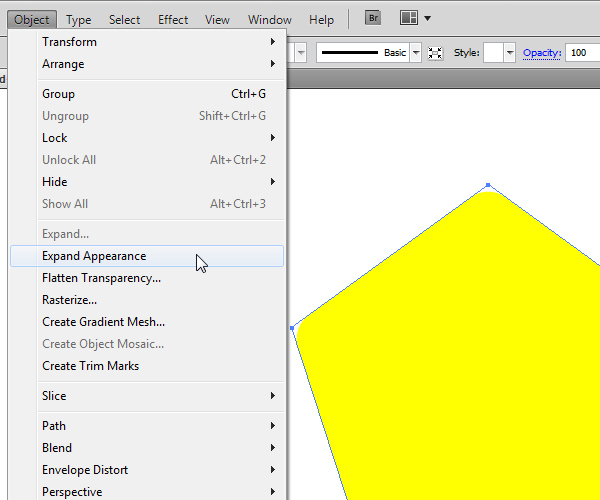Open the Arrange Documents dropdown arrow
Viewport: 600px width, 500px height.
427,18
